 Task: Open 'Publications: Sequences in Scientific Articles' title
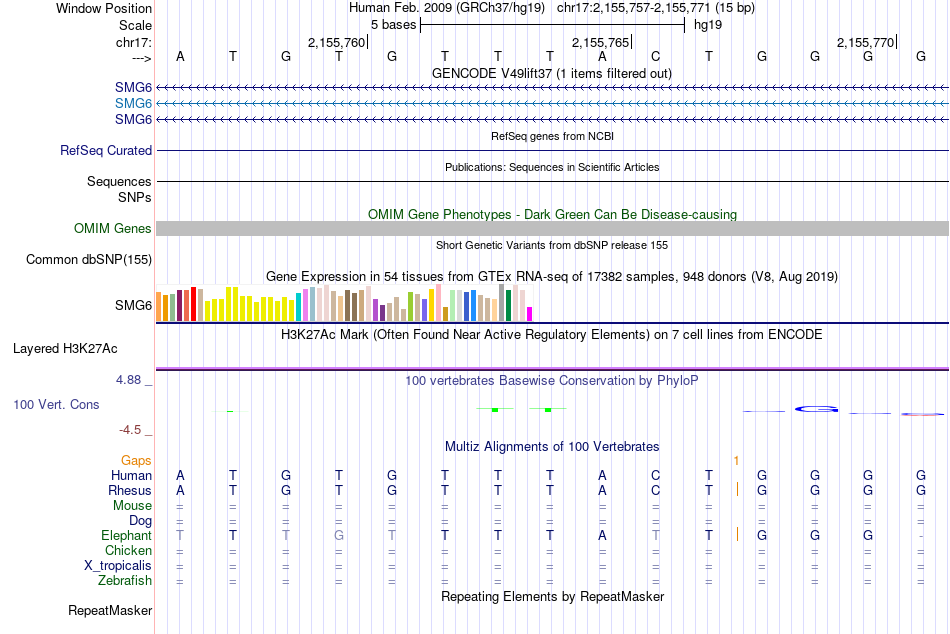[552, 167]
